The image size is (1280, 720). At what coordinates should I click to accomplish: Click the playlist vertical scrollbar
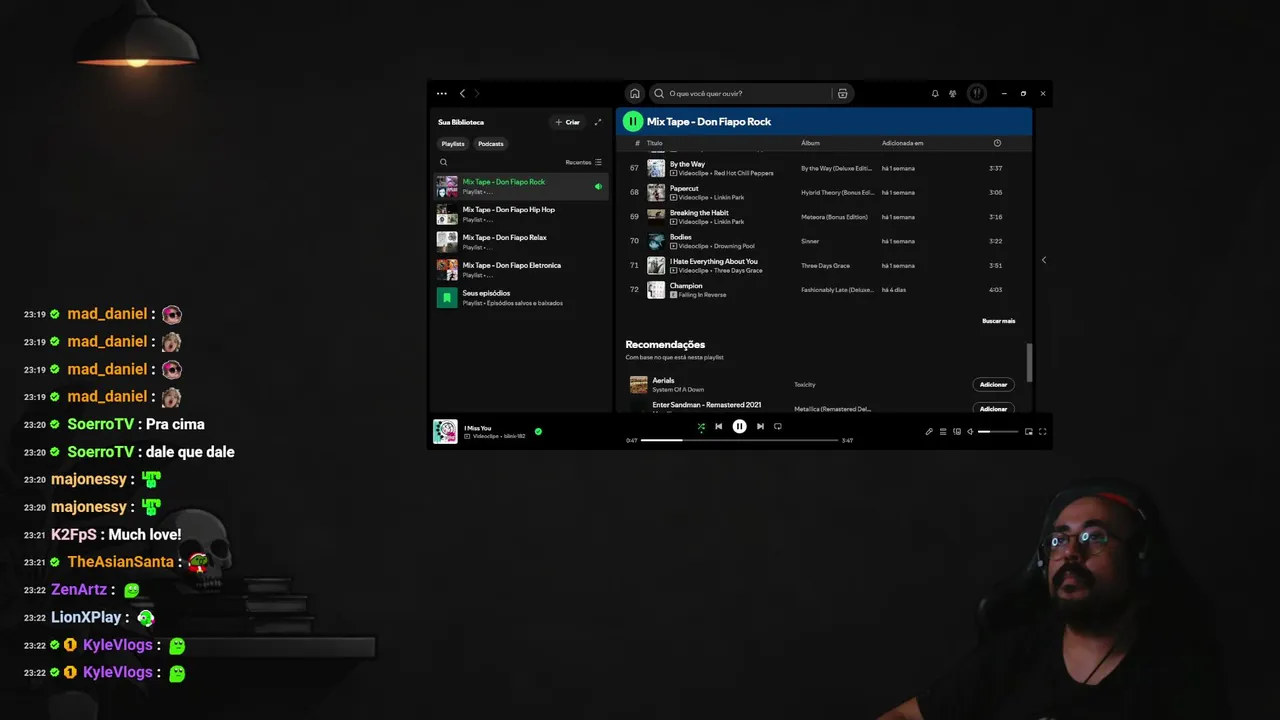click(x=1029, y=362)
